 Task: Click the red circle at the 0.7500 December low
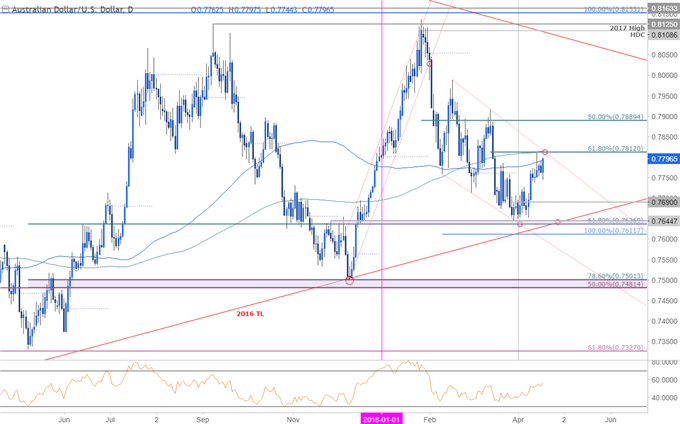point(350,280)
